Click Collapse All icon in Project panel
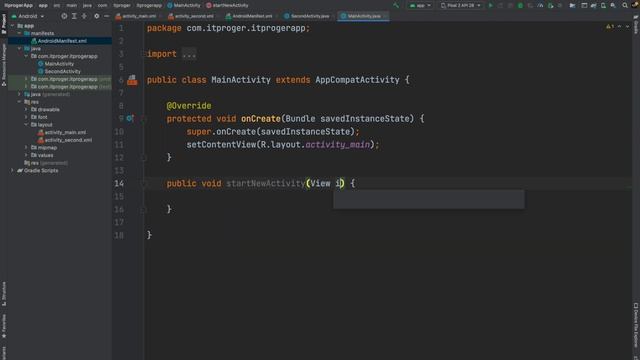Viewport: 640px width, 360px height. (84, 16)
